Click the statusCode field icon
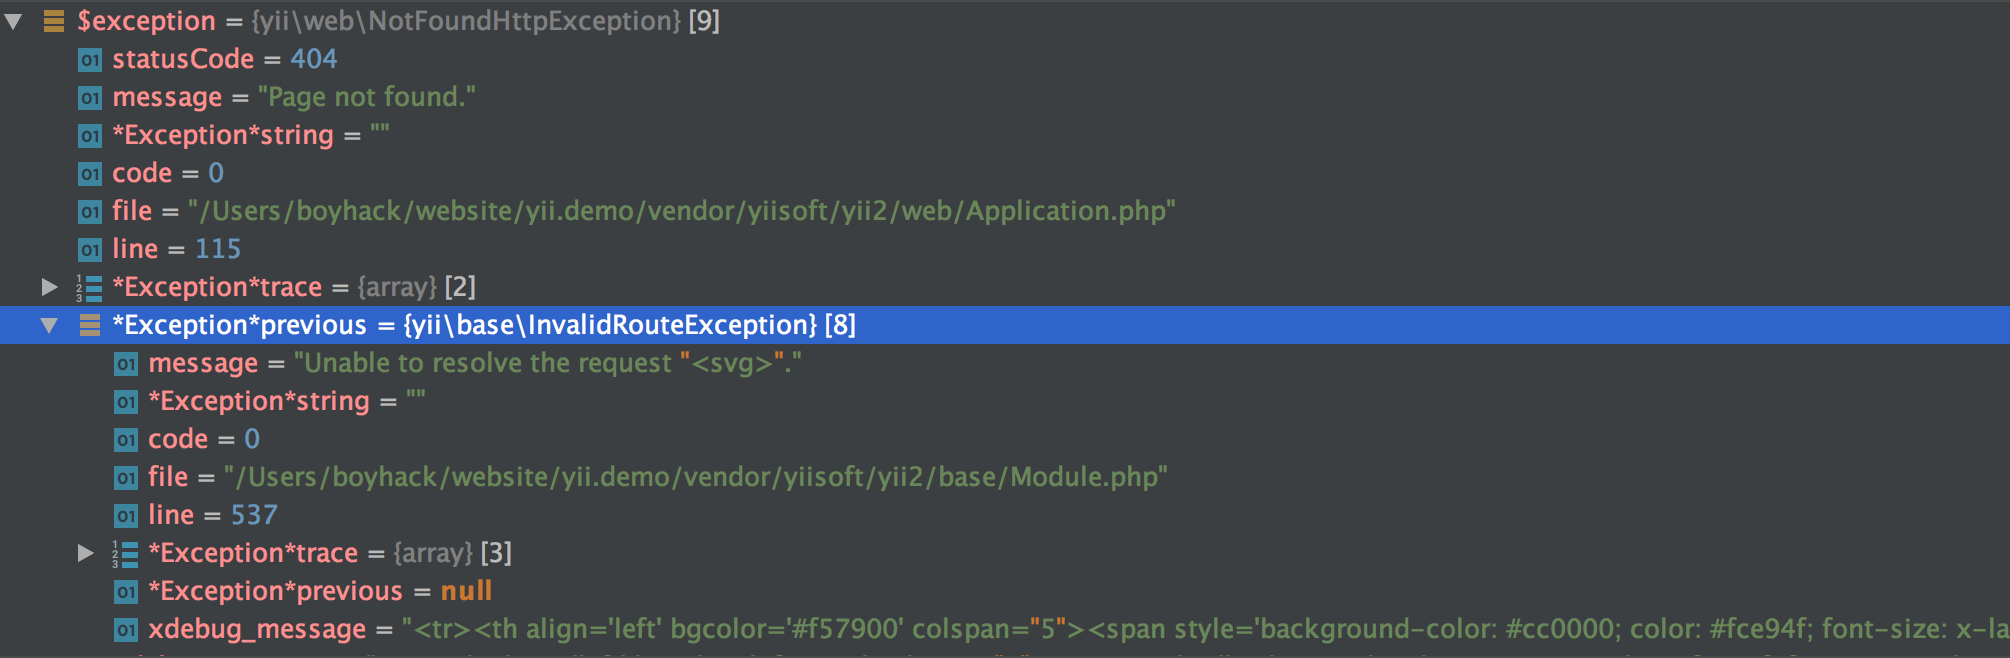The height and width of the screenshot is (658, 2010). [x=90, y=60]
